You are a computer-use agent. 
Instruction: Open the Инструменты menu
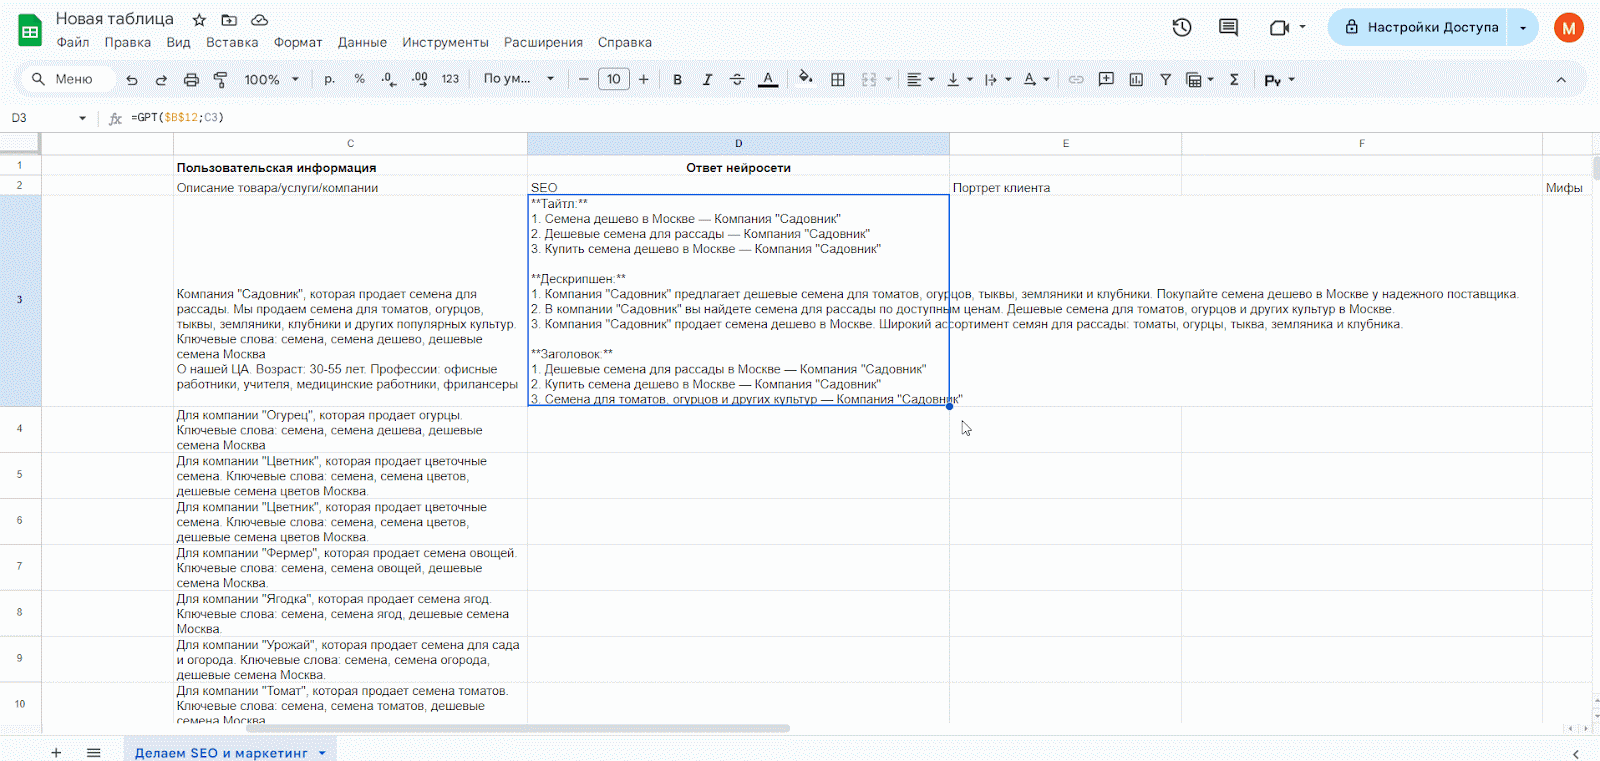tap(445, 43)
